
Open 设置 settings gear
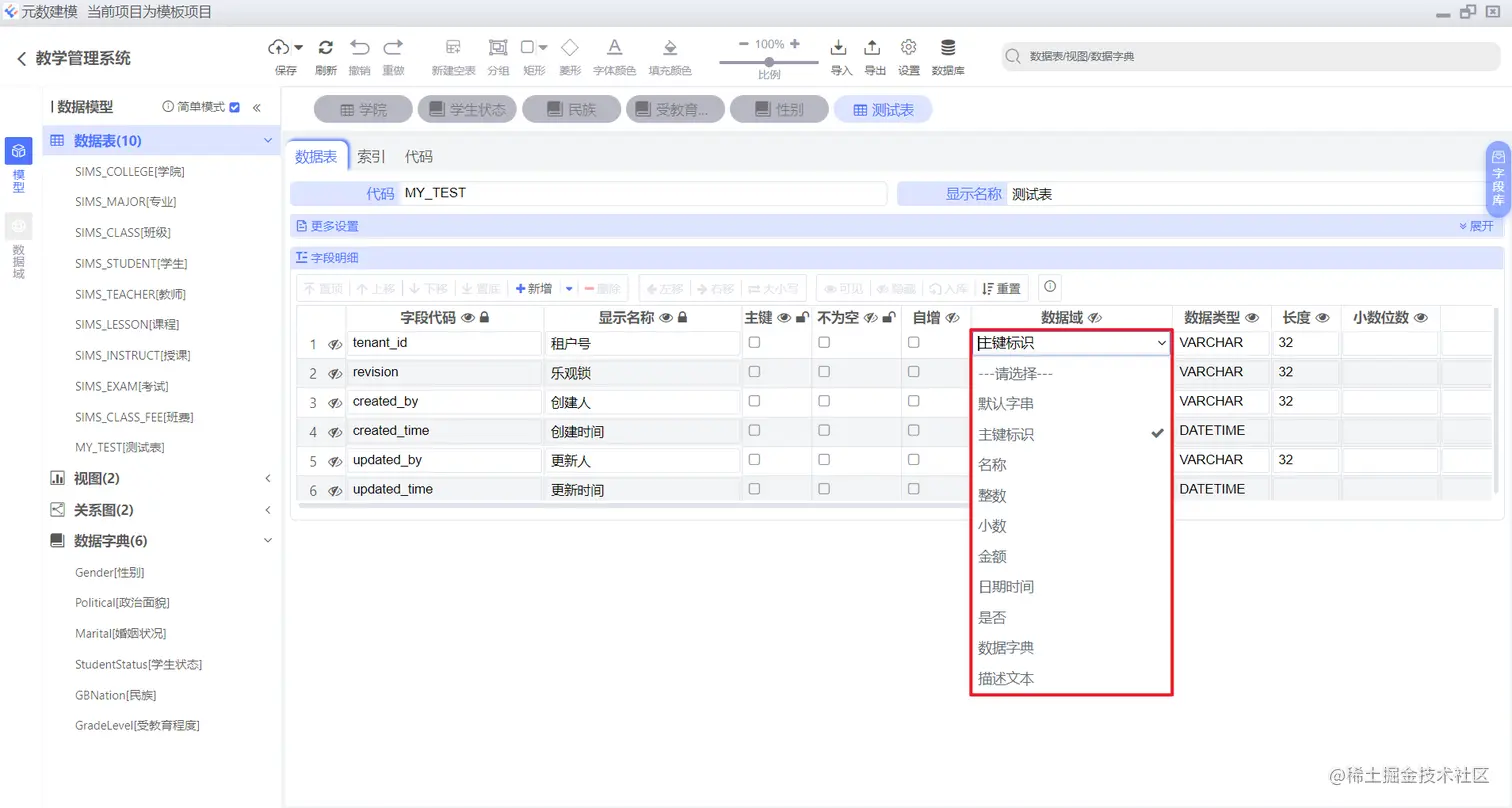click(x=908, y=47)
